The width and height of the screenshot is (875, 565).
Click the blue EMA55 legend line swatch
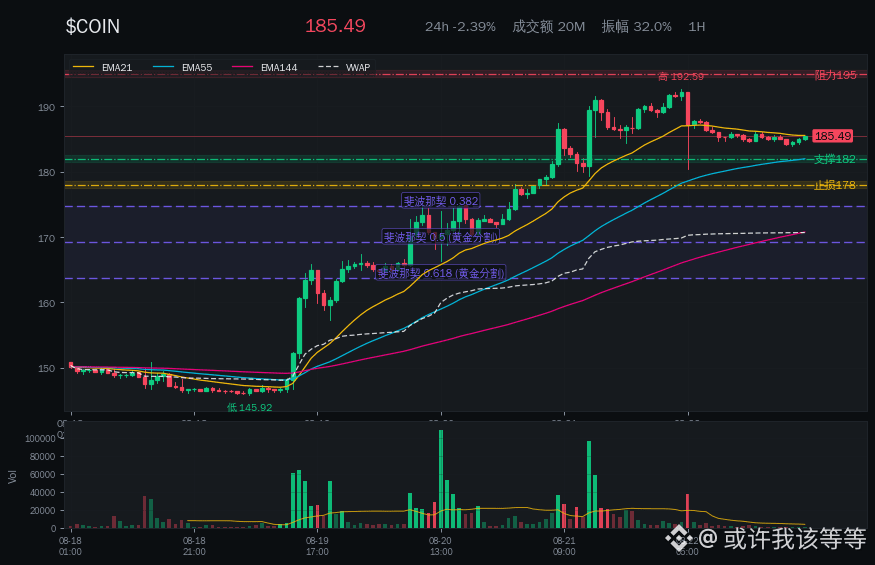(x=164, y=68)
